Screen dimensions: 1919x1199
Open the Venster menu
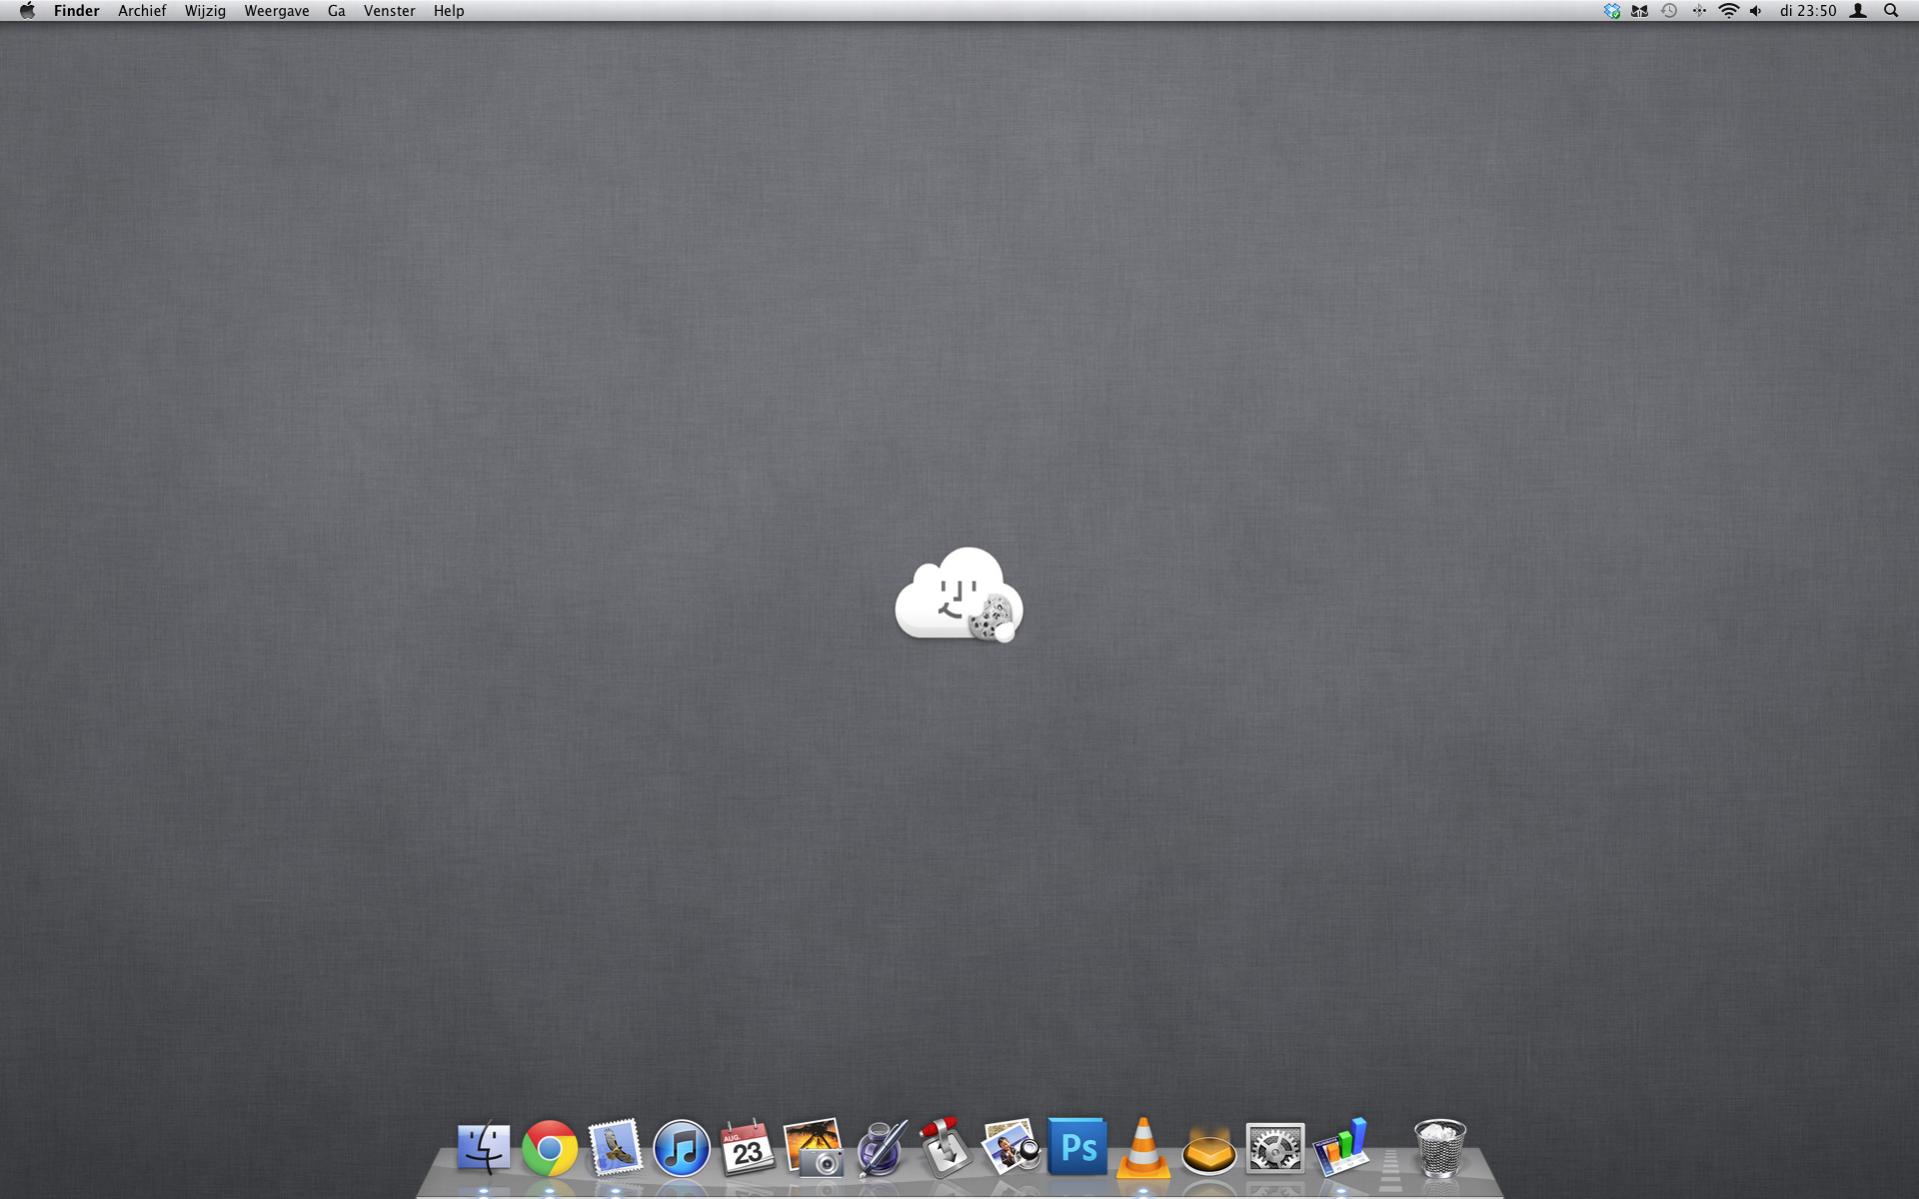[389, 11]
